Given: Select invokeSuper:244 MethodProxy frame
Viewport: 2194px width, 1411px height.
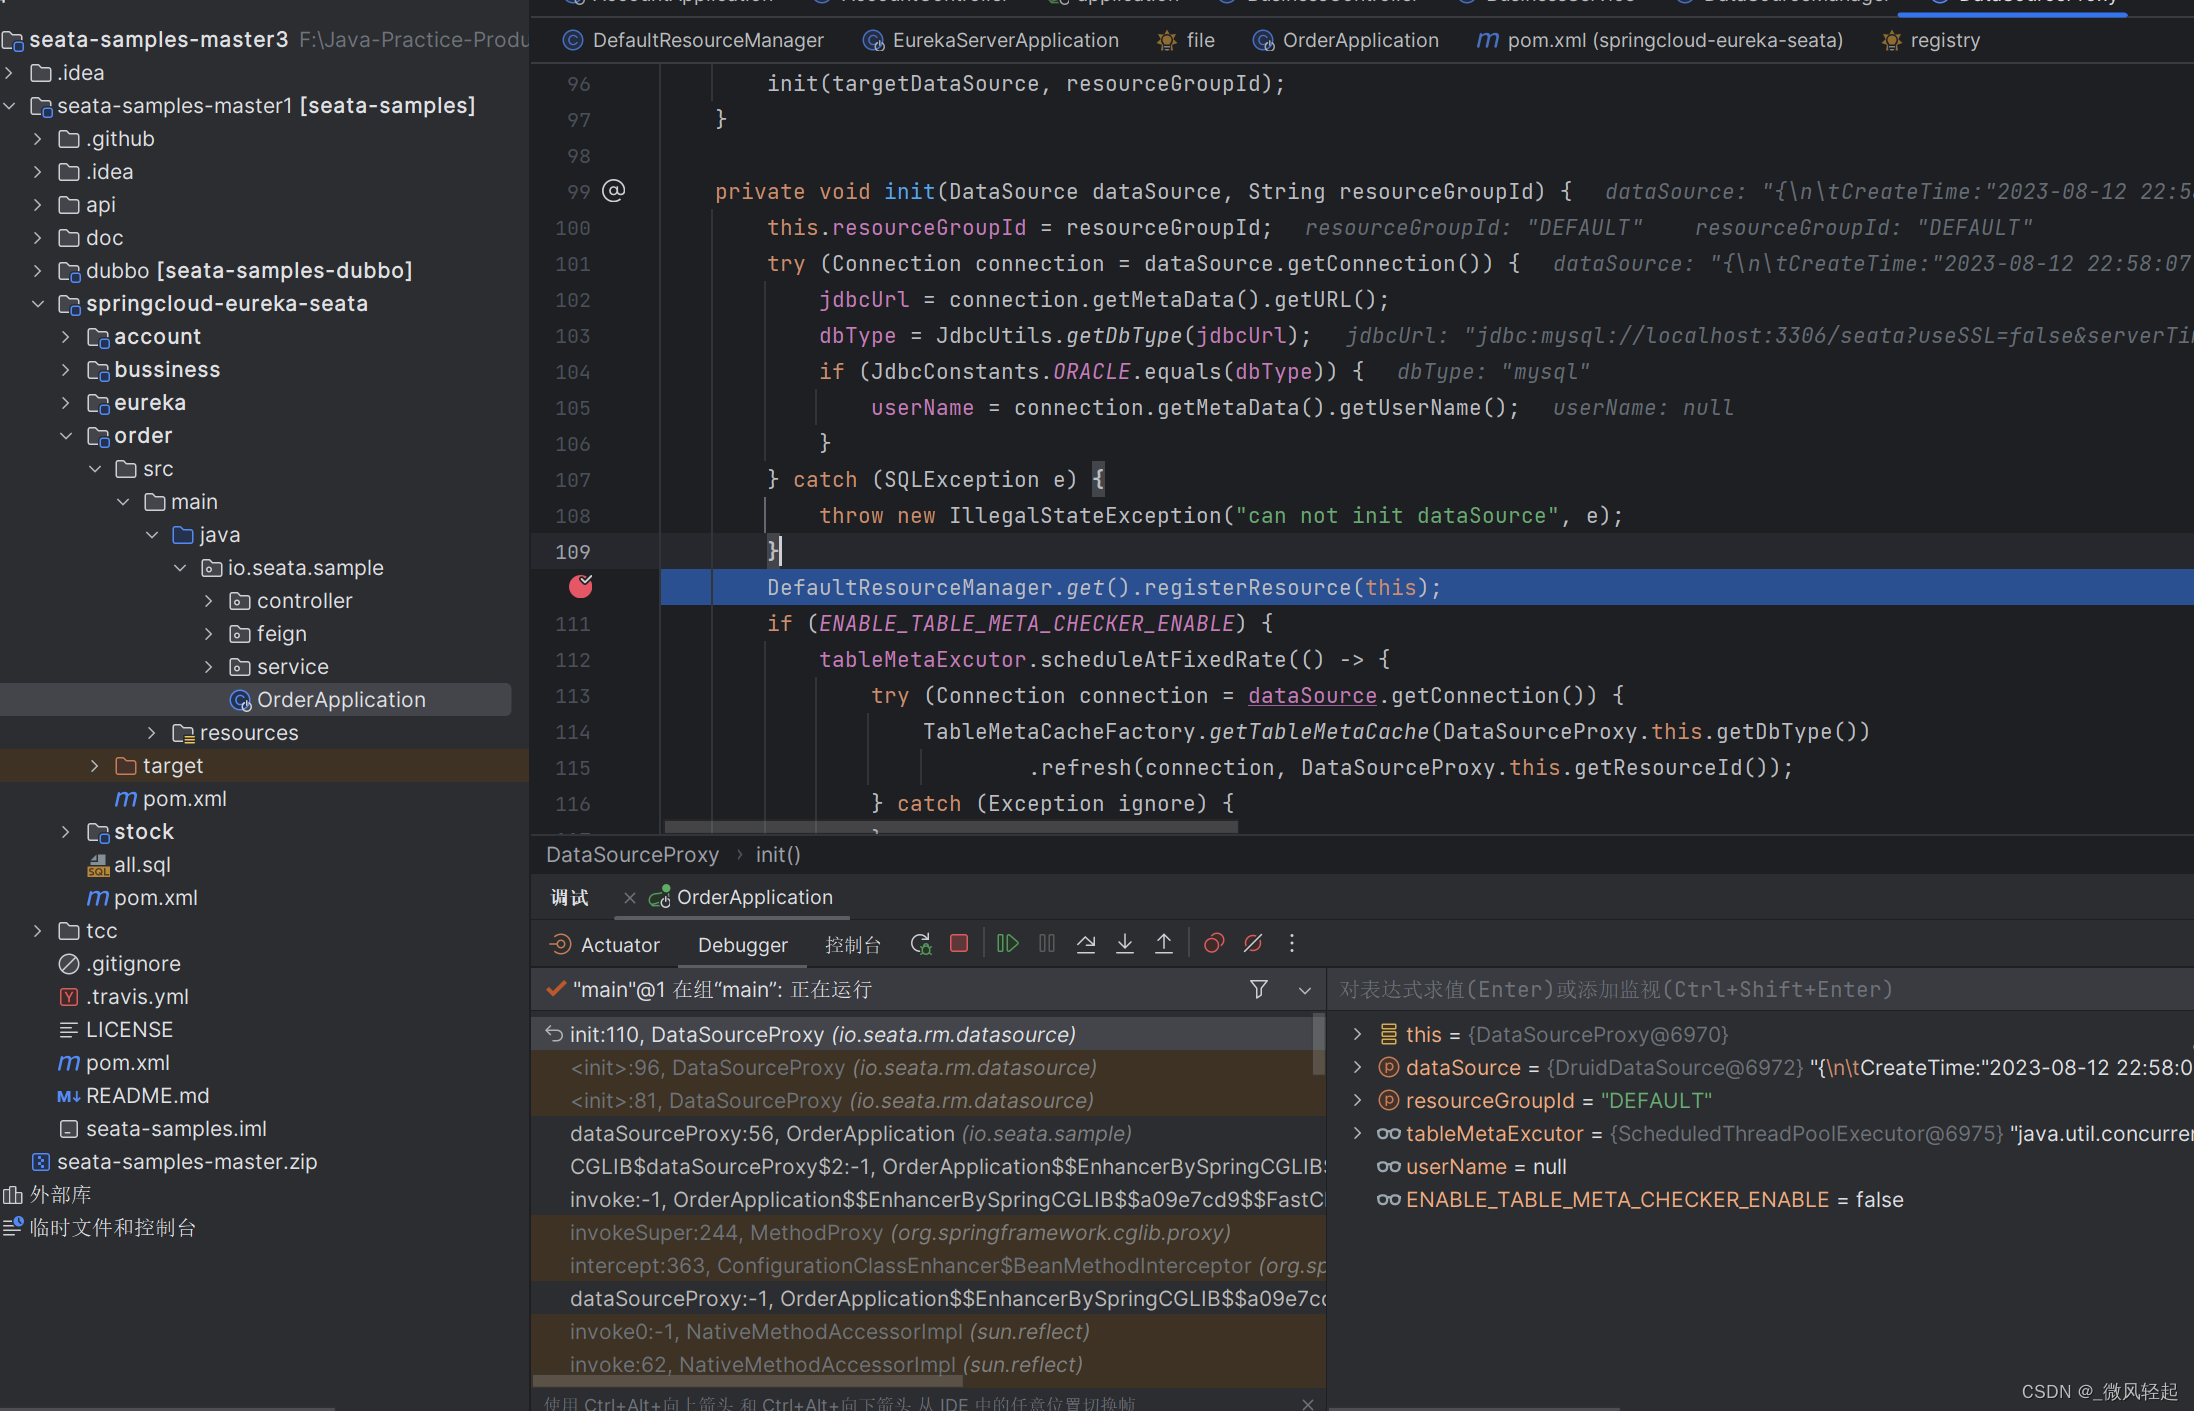Looking at the screenshot, I should [x=923, y=1233].
